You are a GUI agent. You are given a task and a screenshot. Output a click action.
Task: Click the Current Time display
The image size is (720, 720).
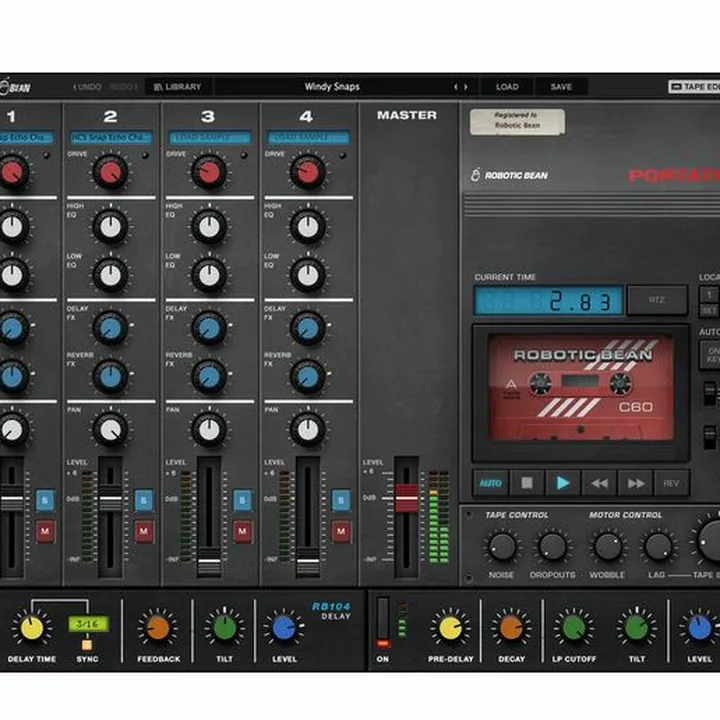coord(548,301)
